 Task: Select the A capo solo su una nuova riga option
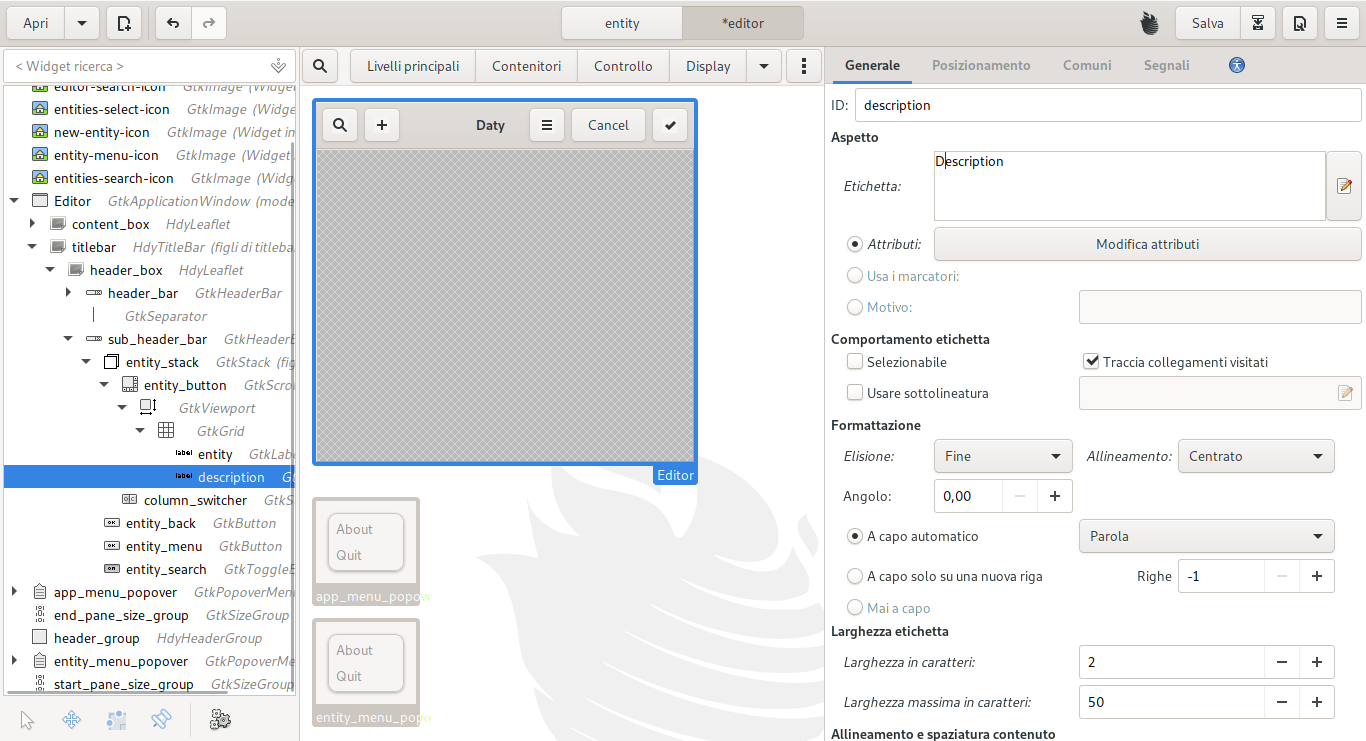[x=855, y=576]
